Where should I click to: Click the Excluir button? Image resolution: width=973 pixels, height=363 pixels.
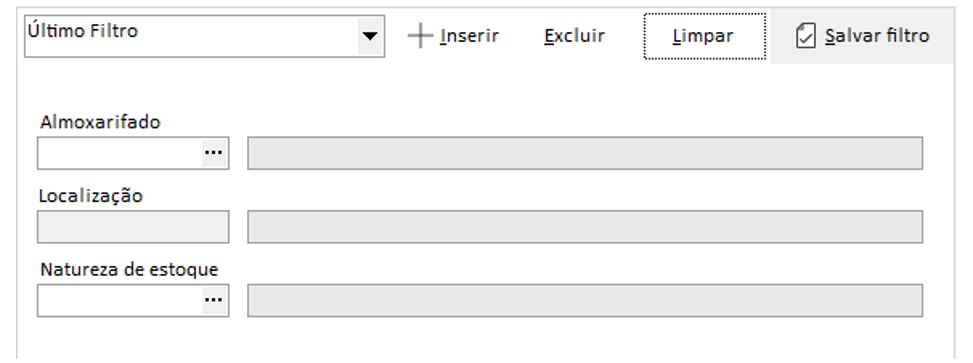pos(575,36)
